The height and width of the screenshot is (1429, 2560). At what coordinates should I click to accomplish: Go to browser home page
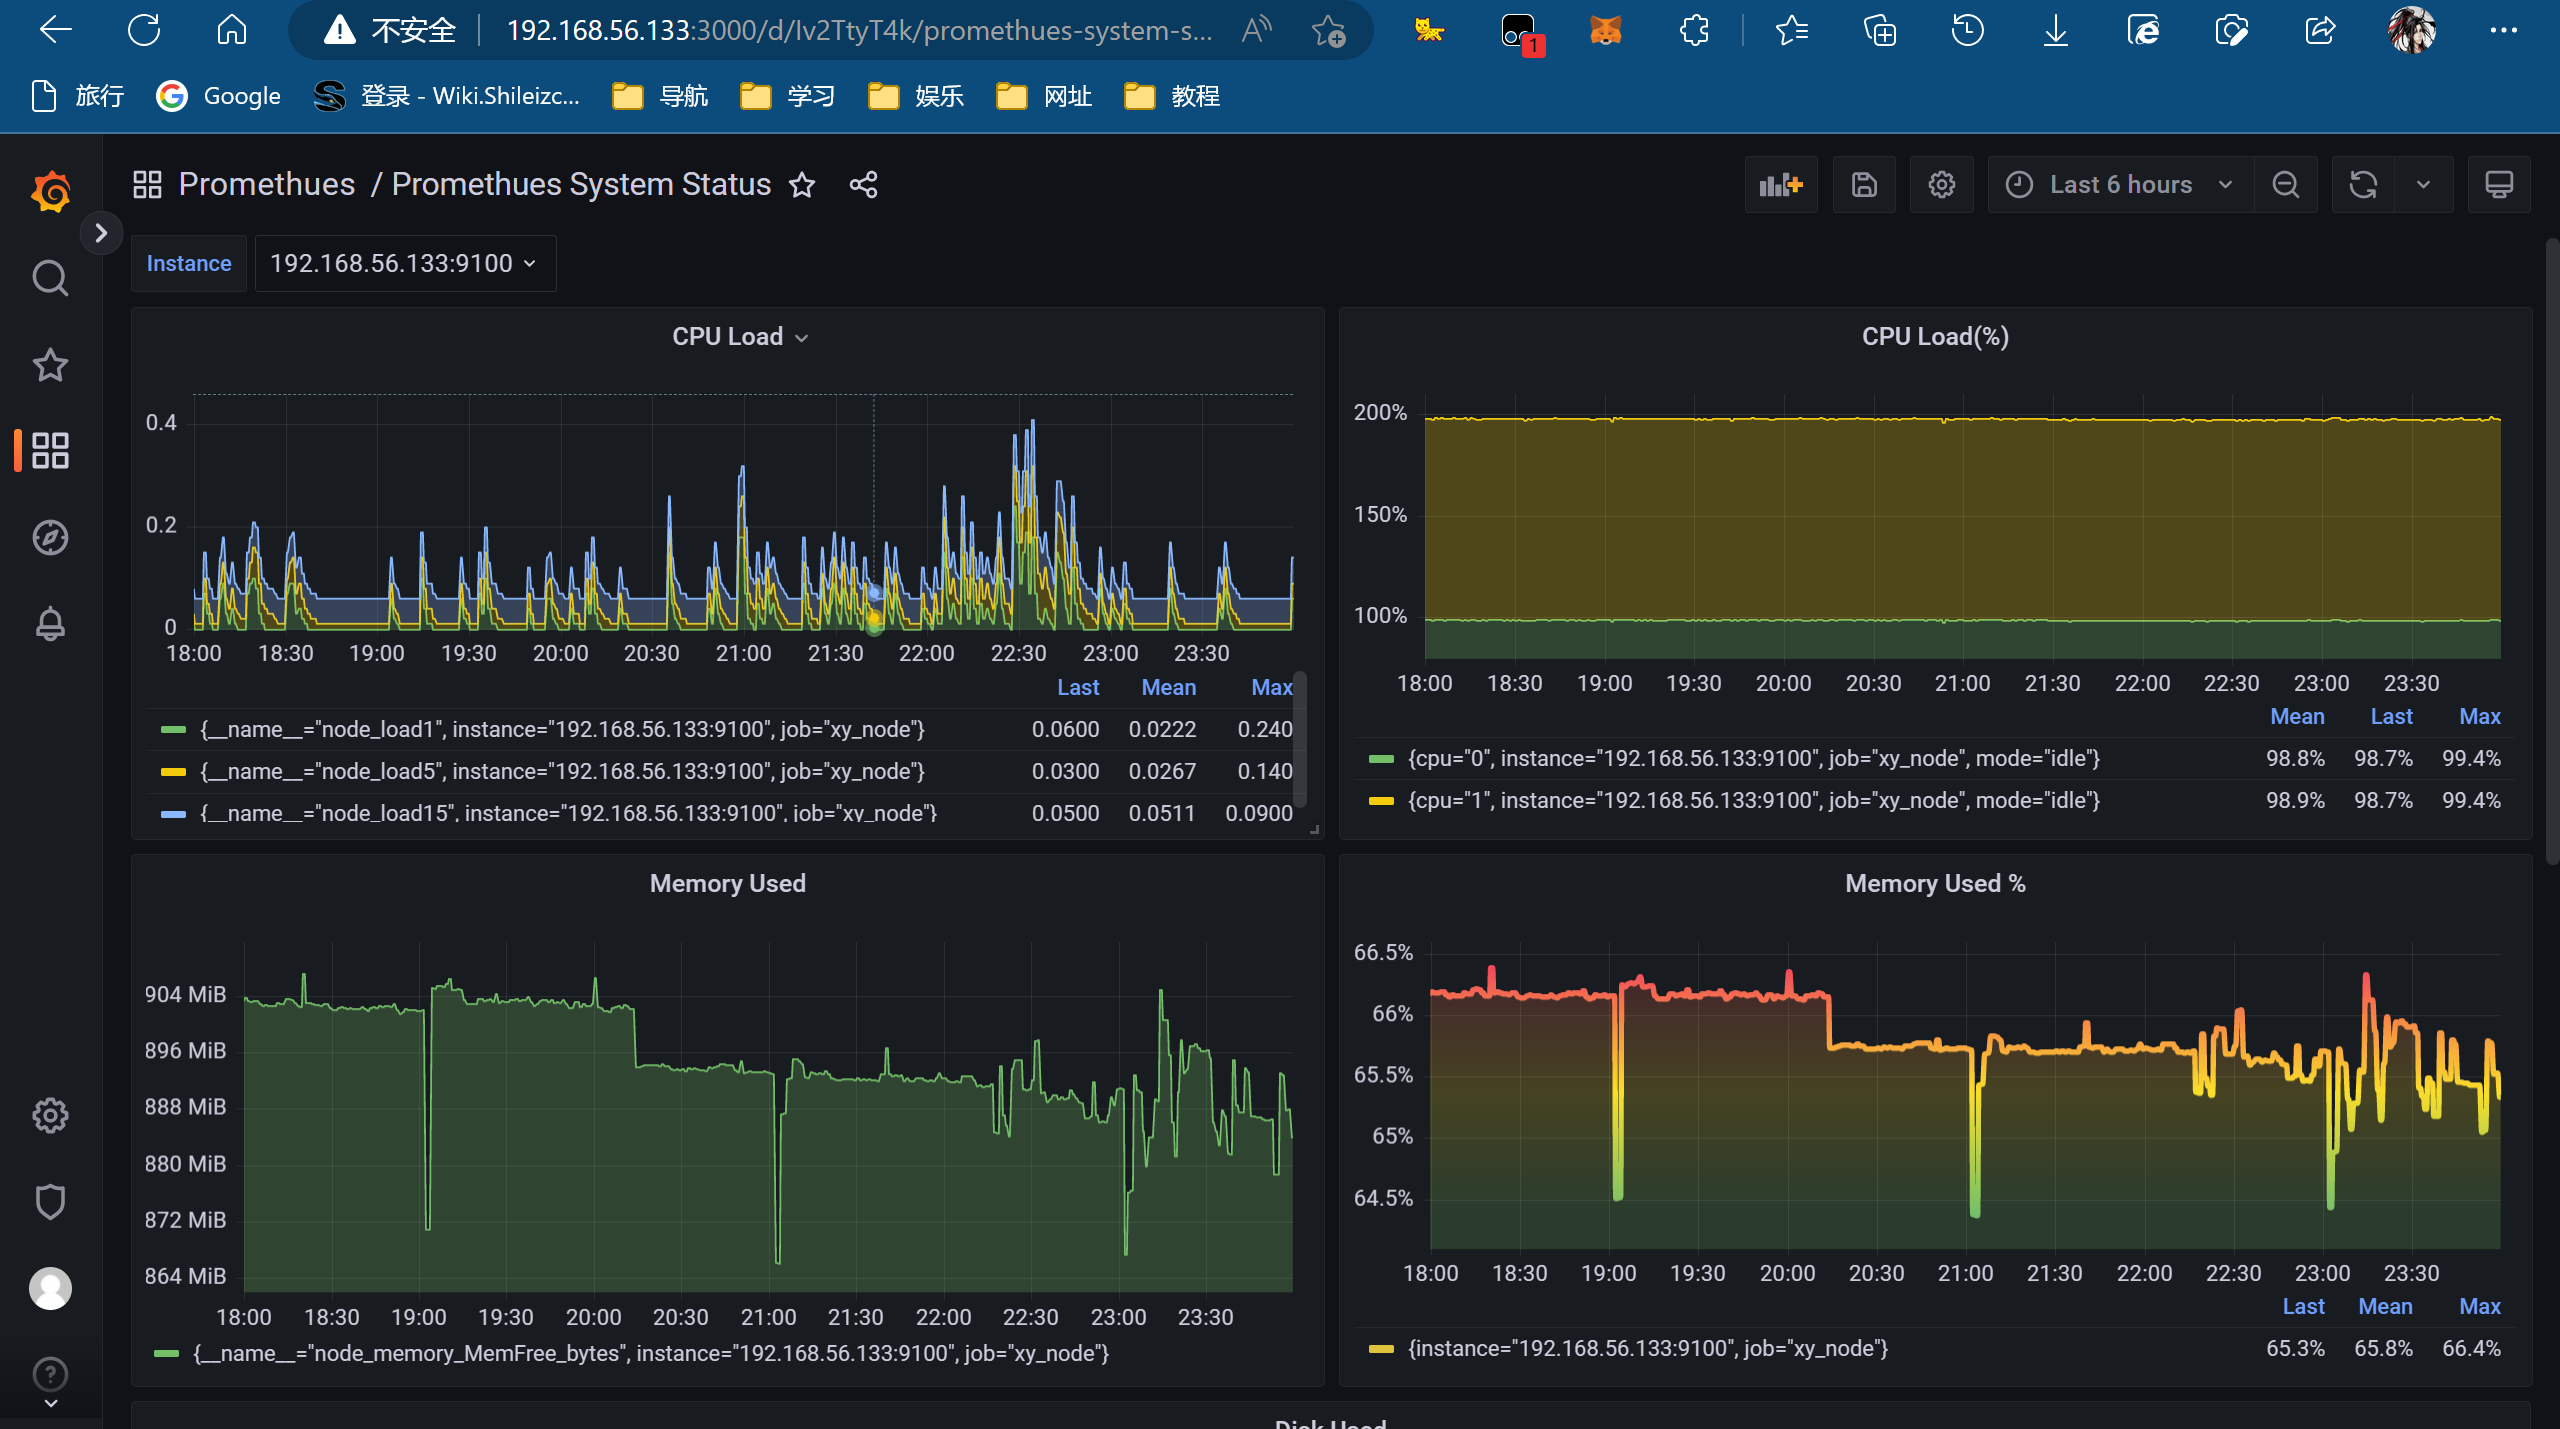coord(231,30)
